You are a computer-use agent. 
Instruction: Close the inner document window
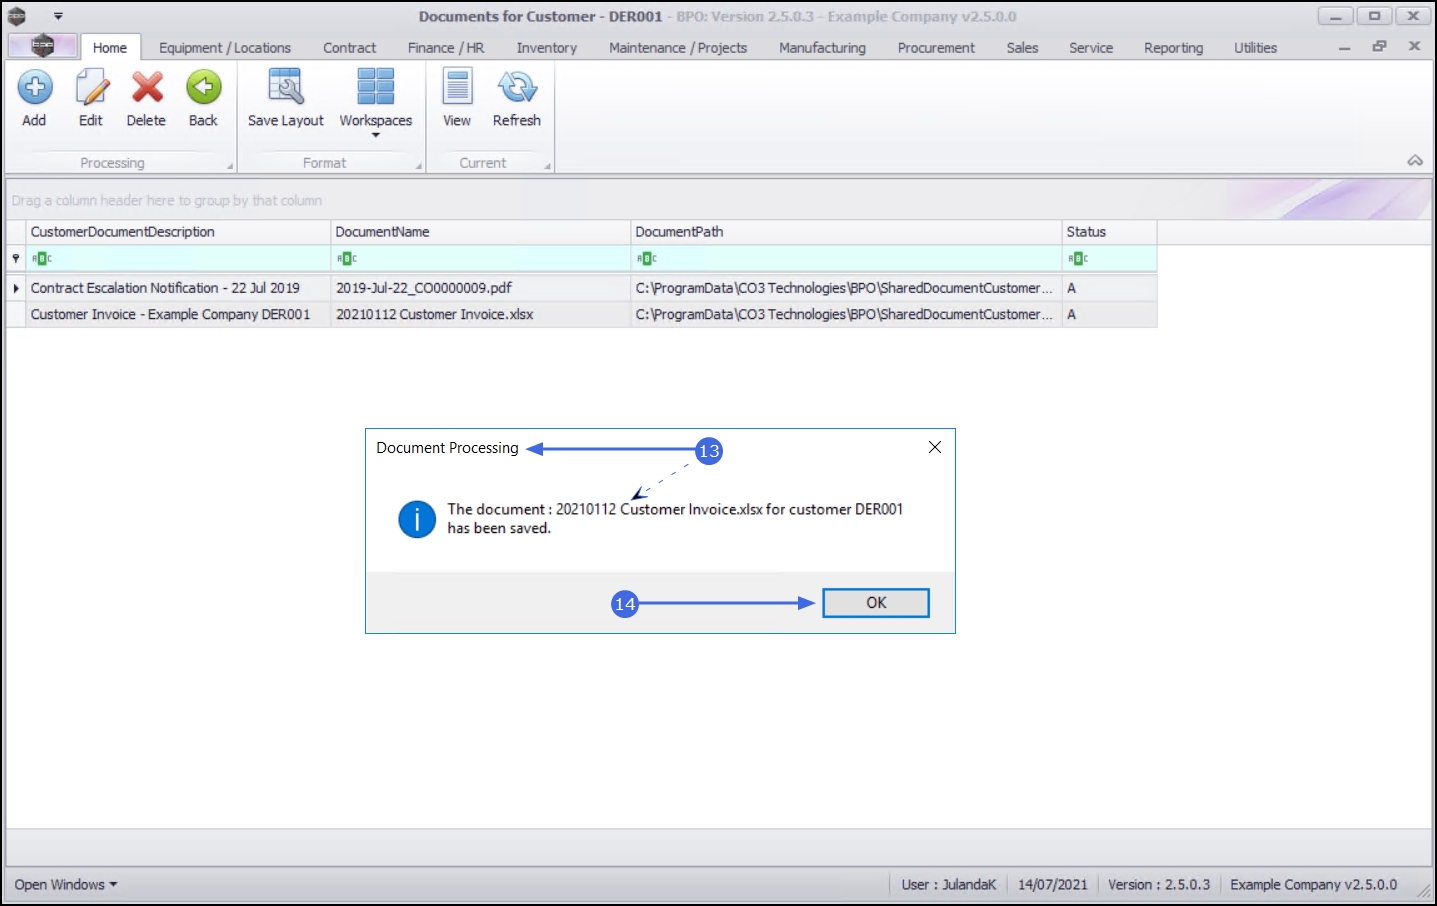(x=1415, y=47)
